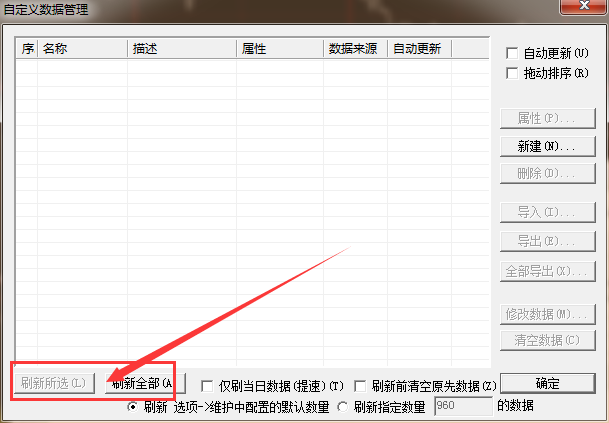Click the 导入(I)... button
Viewport: 609px width, 423px height.
click(548, 212)
